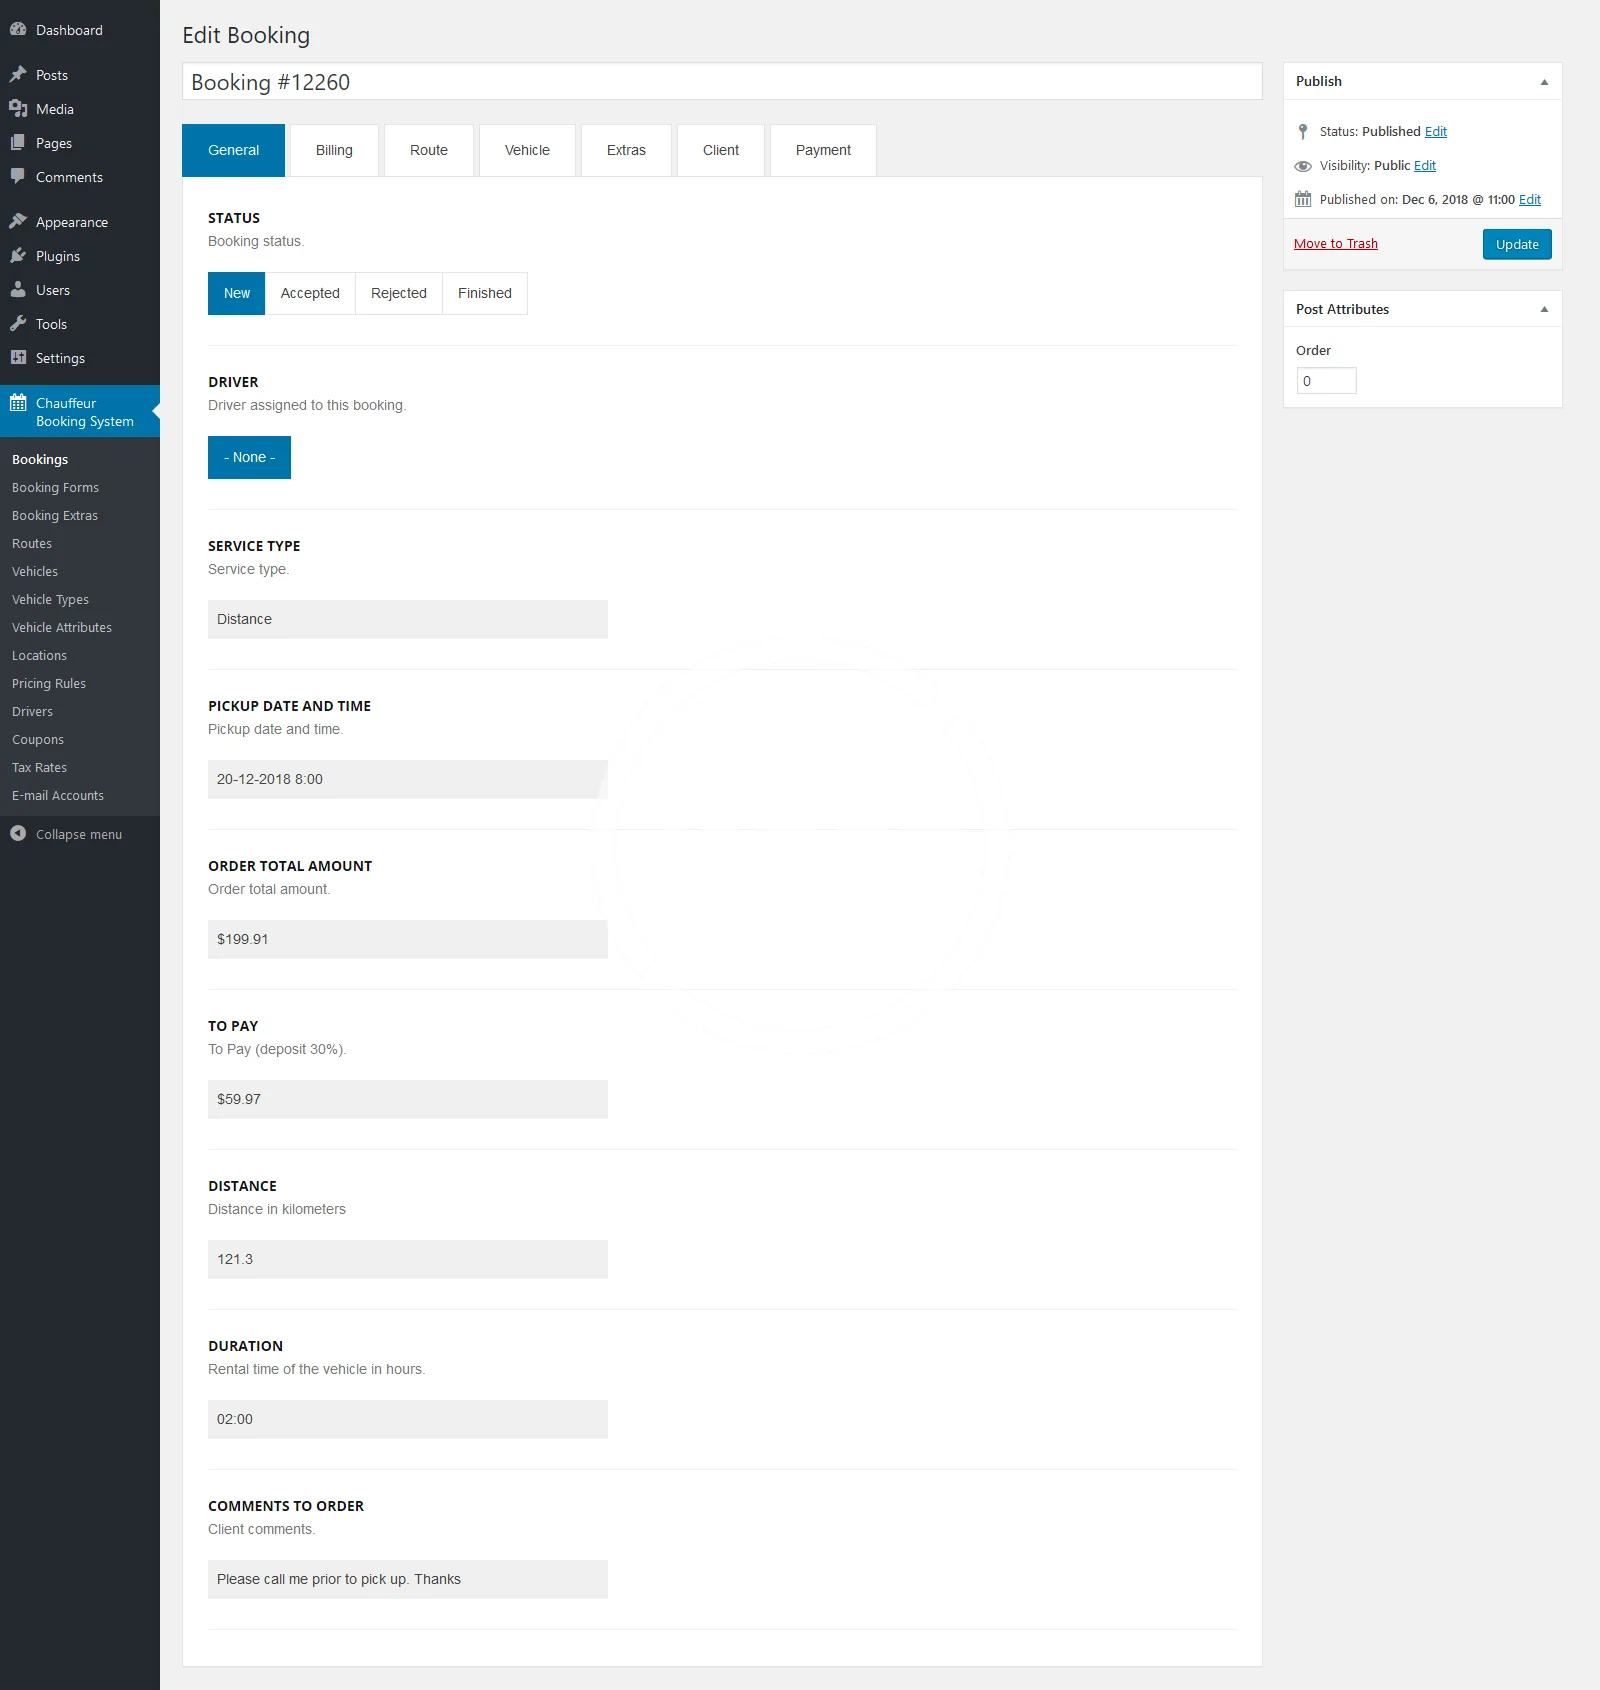Set booking status to Rejected
This screenshot has width=1600, height=1690.
[x=398, y=294]
